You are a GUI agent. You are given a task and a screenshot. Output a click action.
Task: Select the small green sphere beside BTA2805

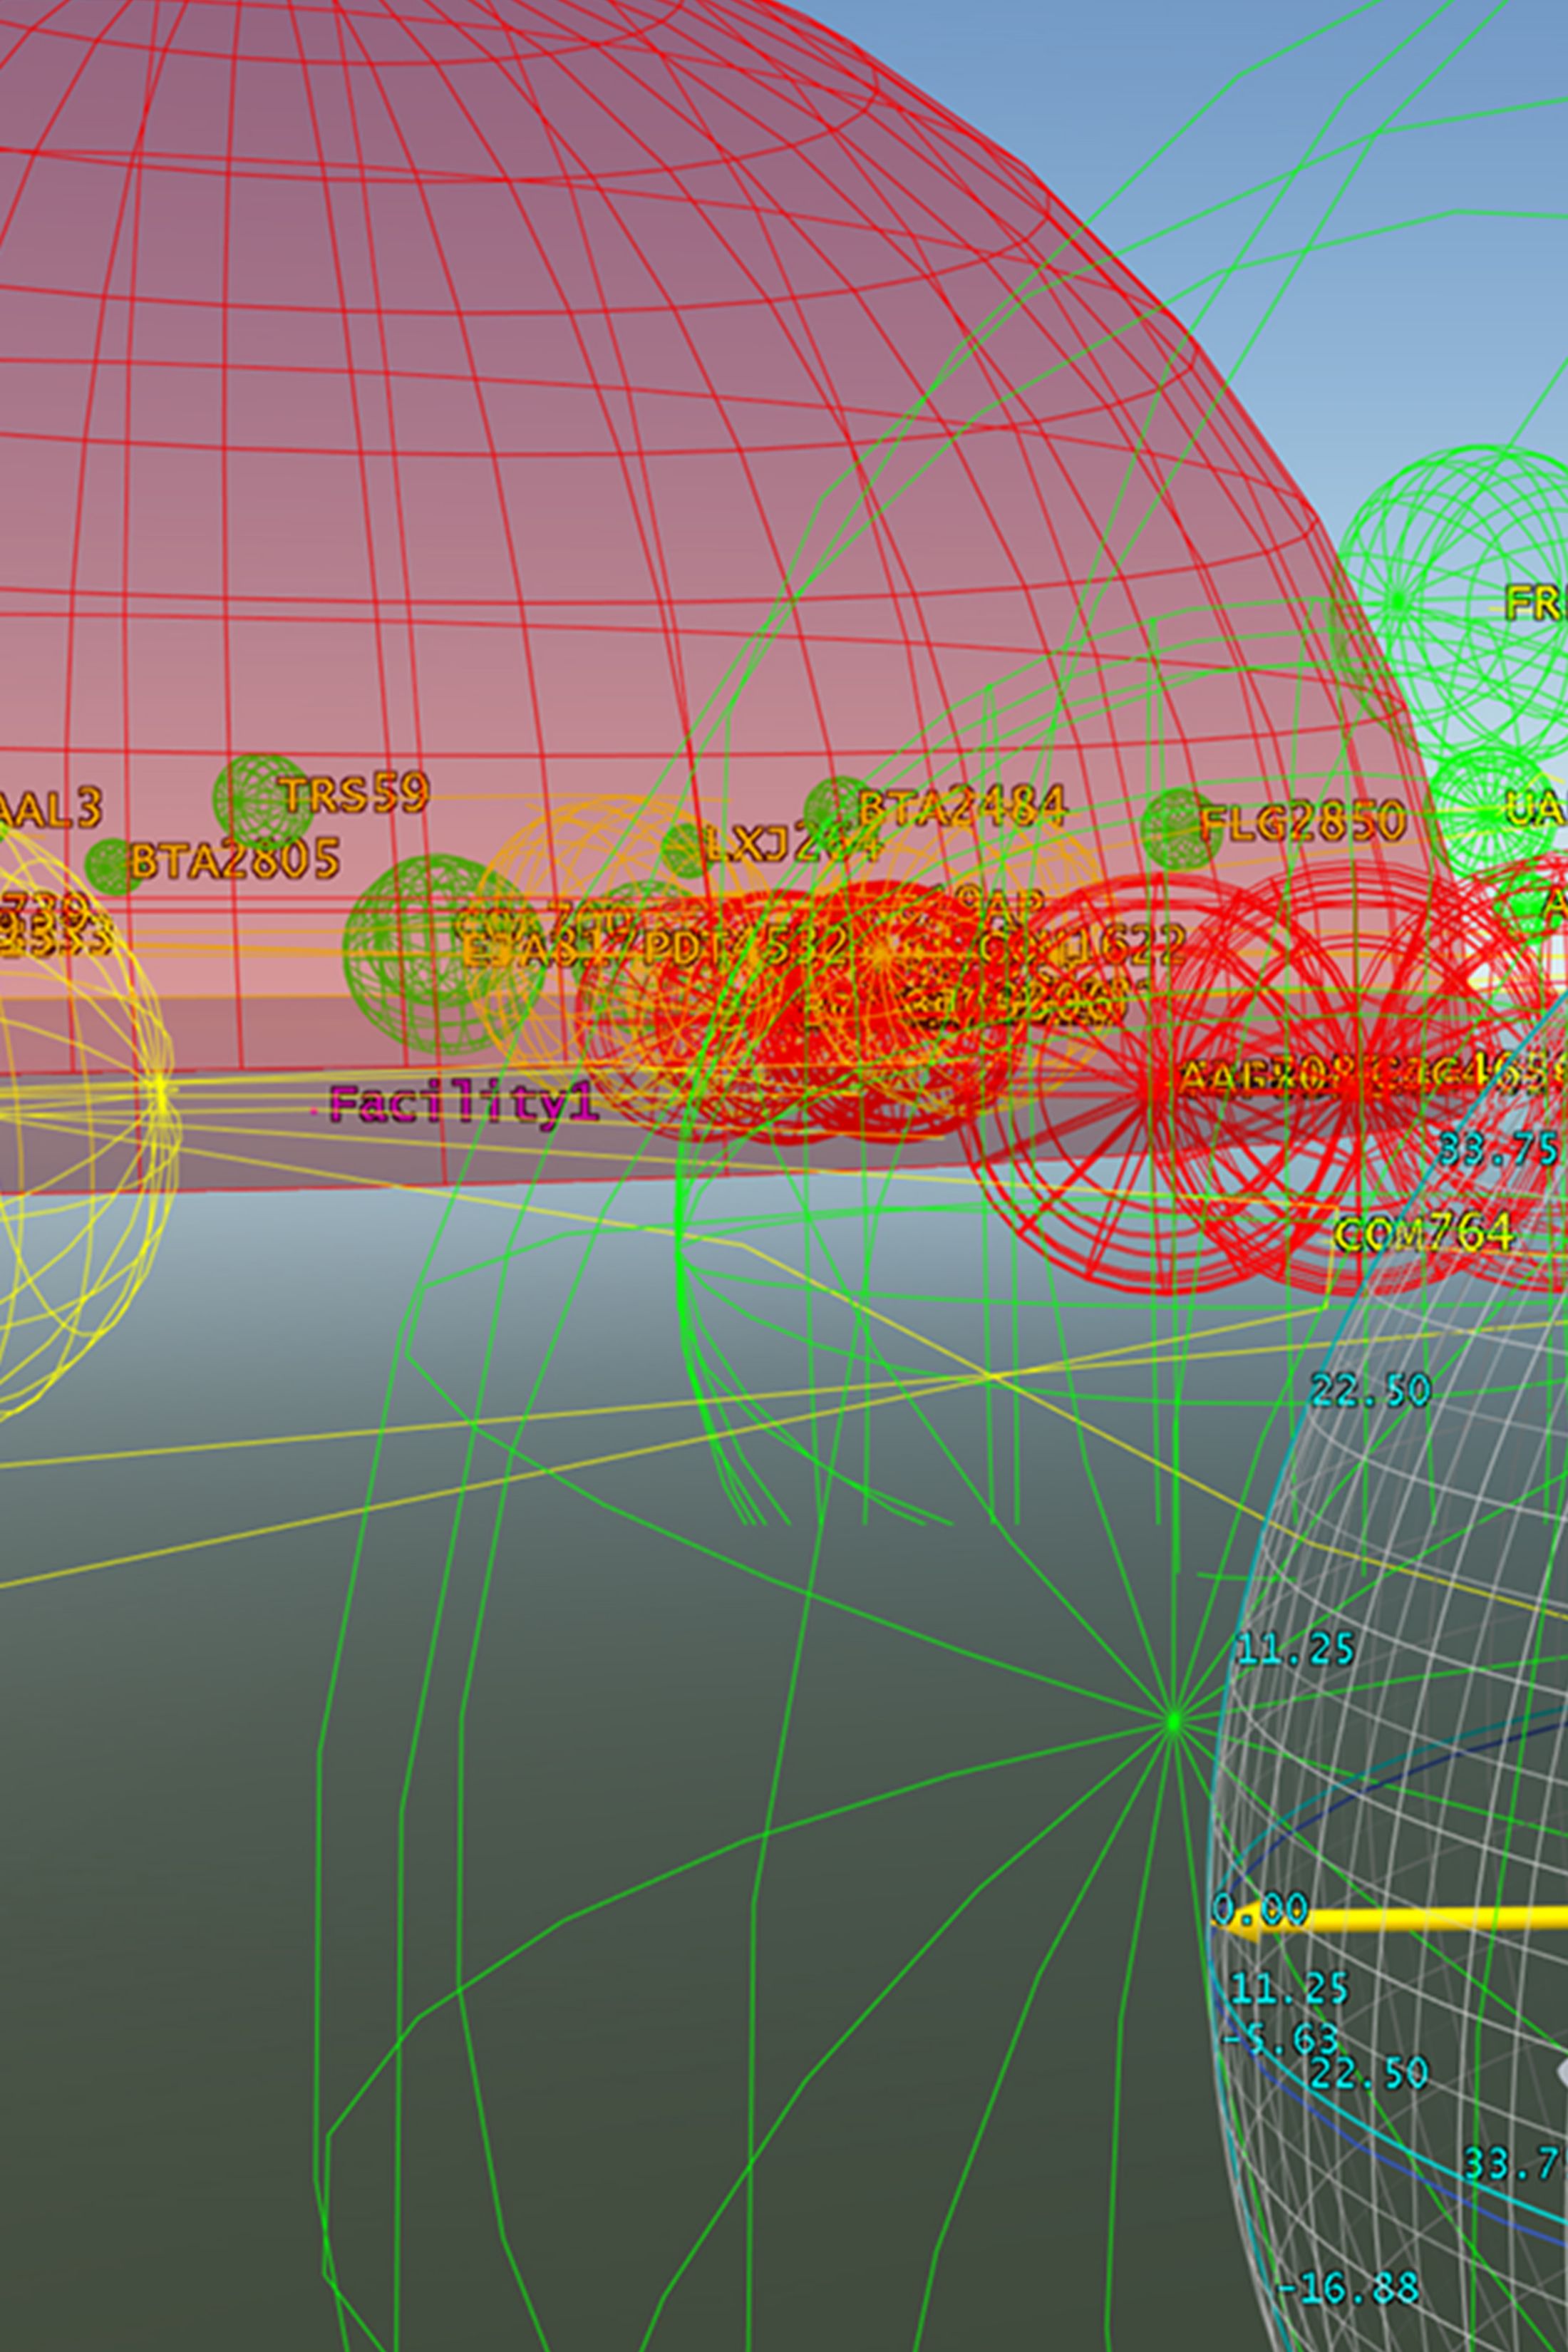coord(112,866)
